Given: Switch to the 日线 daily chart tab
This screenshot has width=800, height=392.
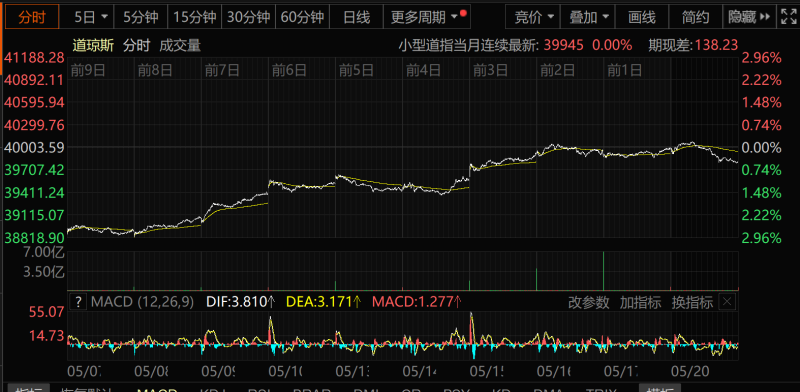Looking at the screenshot, I should [x=356, y=17].
